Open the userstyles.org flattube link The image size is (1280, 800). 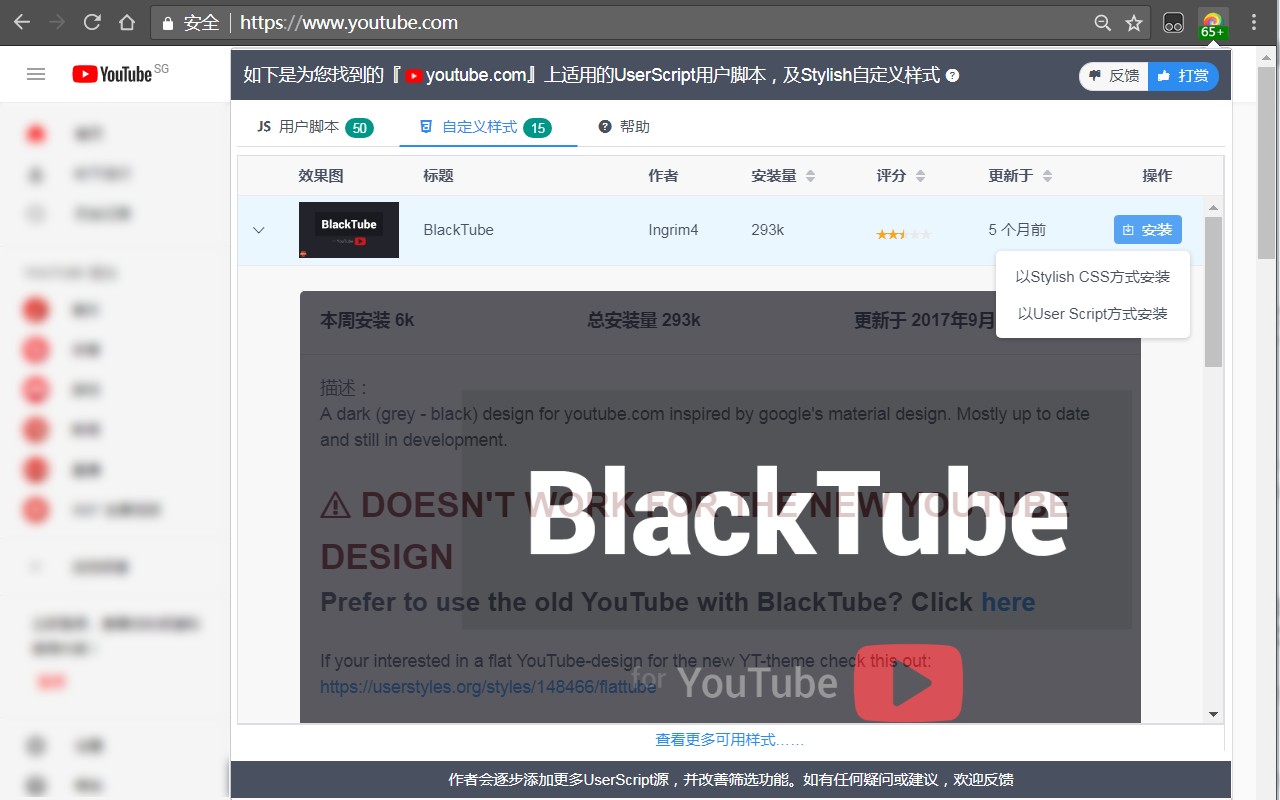point(488,687)
